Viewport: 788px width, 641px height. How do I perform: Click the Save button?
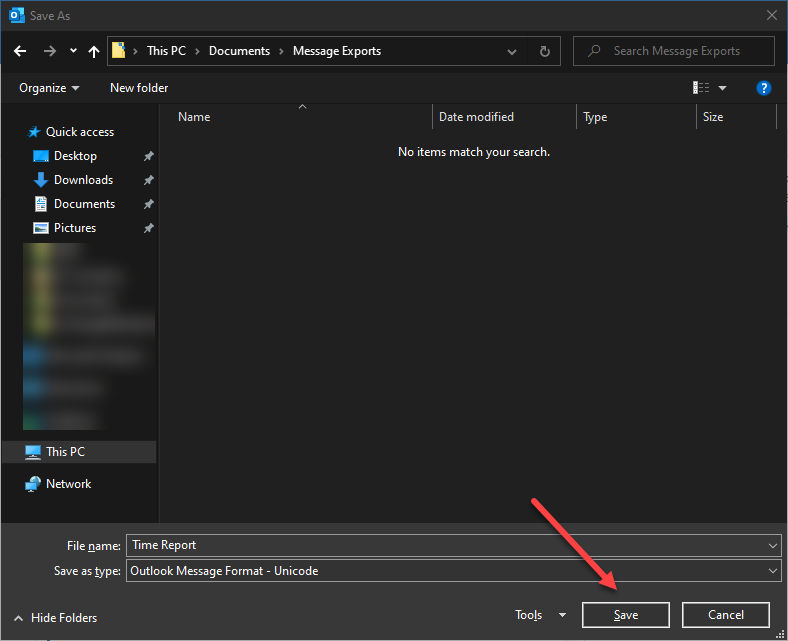tap(626, 615)
